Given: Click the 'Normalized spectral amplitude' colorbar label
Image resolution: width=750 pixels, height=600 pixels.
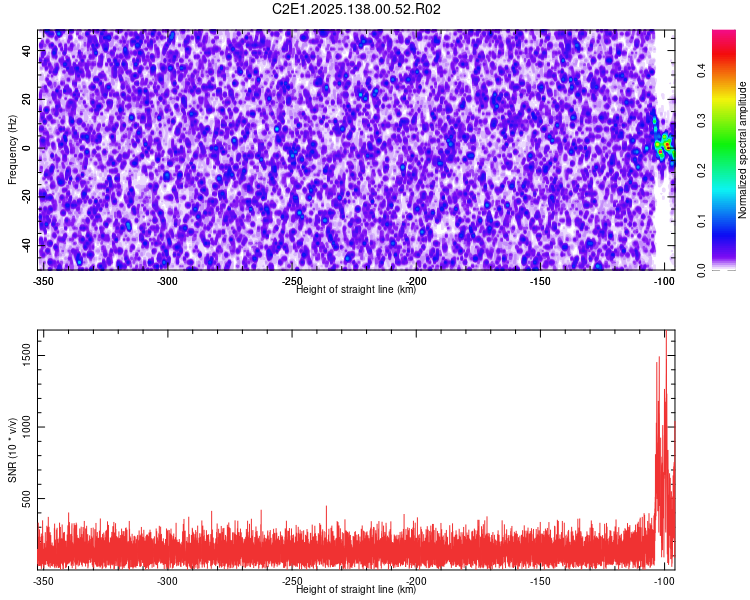Looking at the screenshot, I should coord(742,150).
